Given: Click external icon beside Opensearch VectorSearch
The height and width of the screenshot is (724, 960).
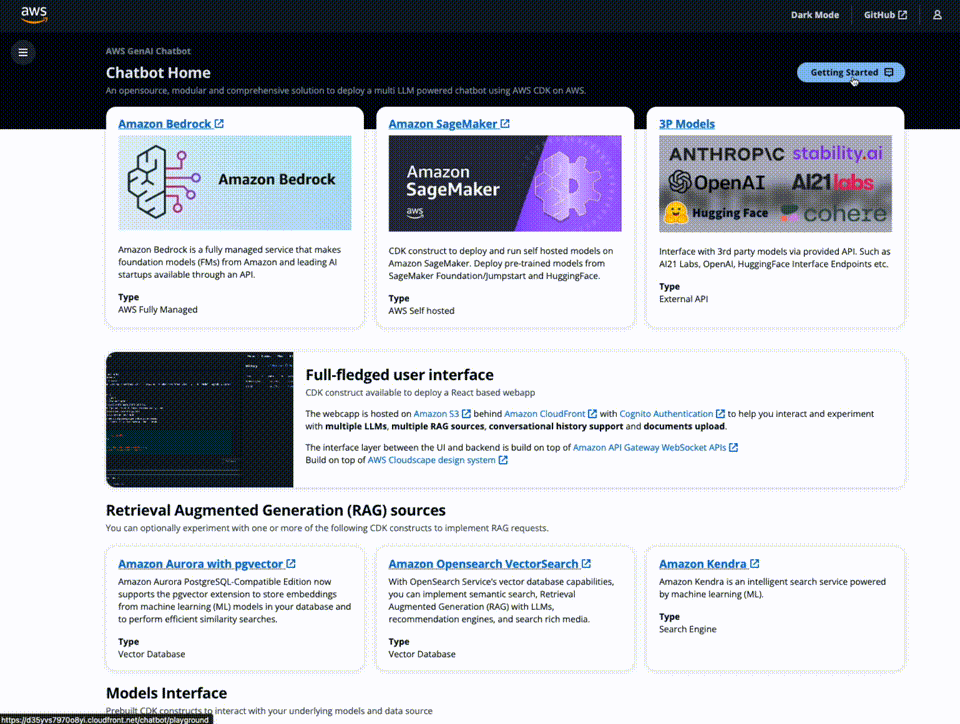Looking at the screenshot, I should [x=587, y=564].
